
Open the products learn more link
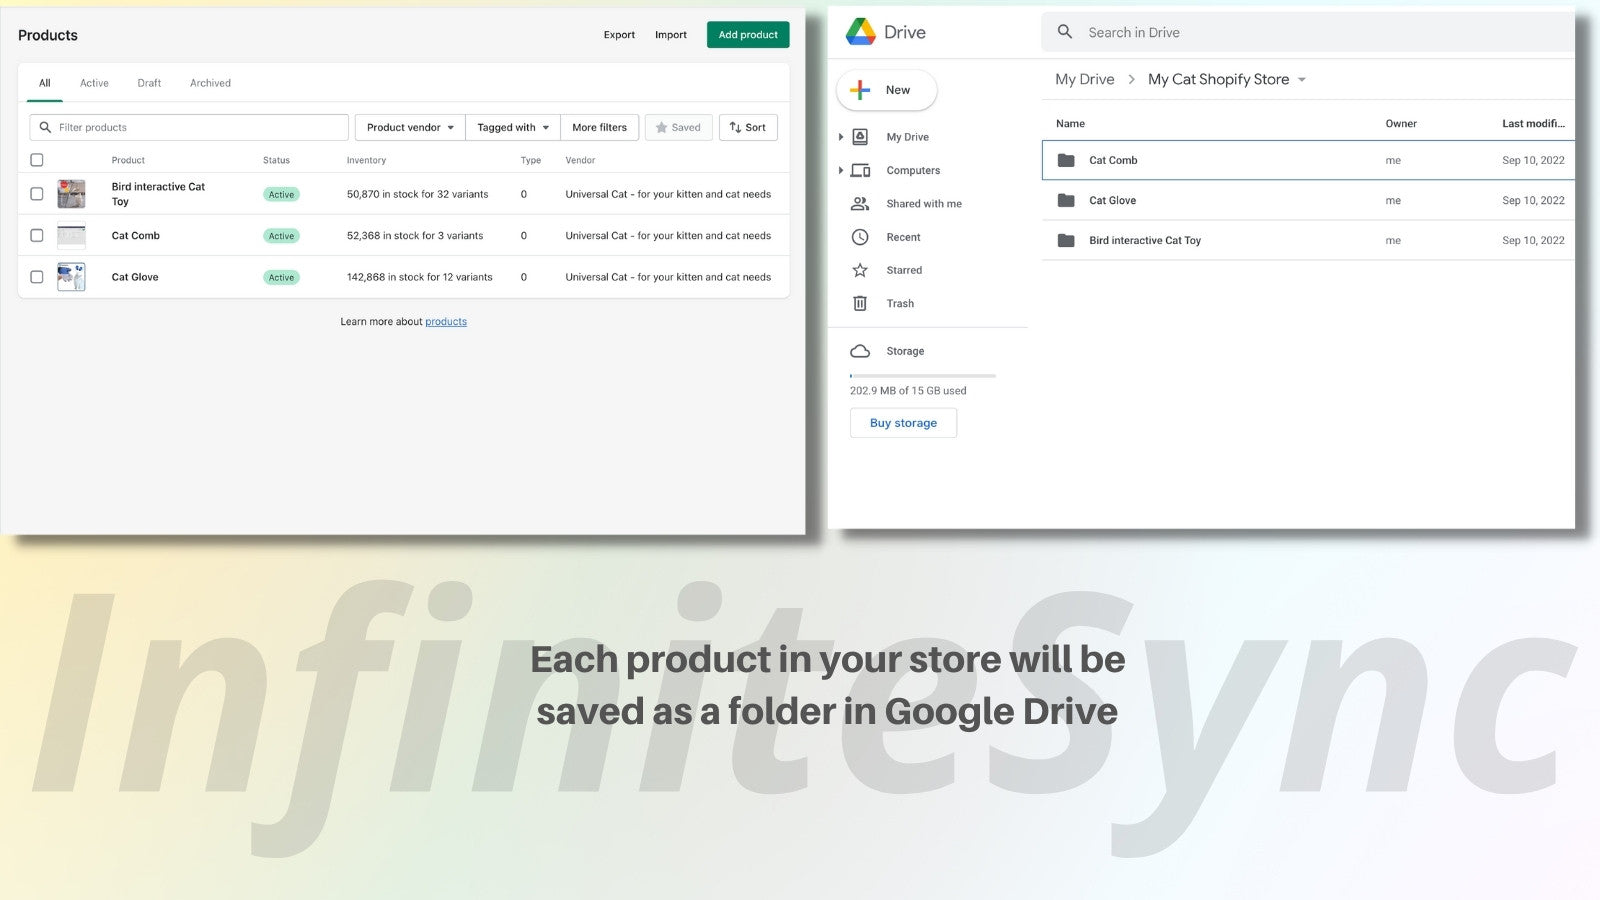click(x=445, y=321)
